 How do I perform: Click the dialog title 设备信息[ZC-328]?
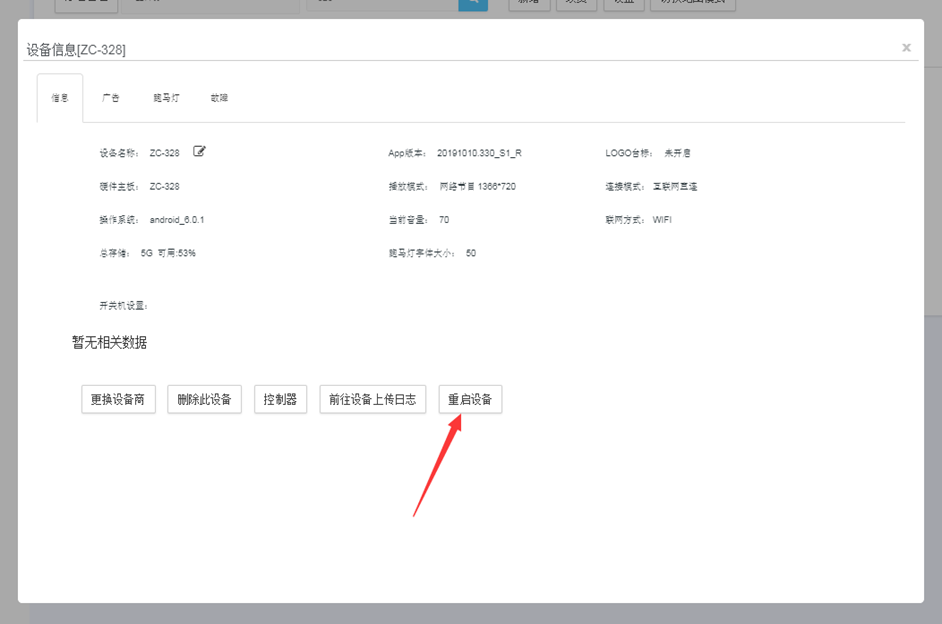(x=76, y=50)
